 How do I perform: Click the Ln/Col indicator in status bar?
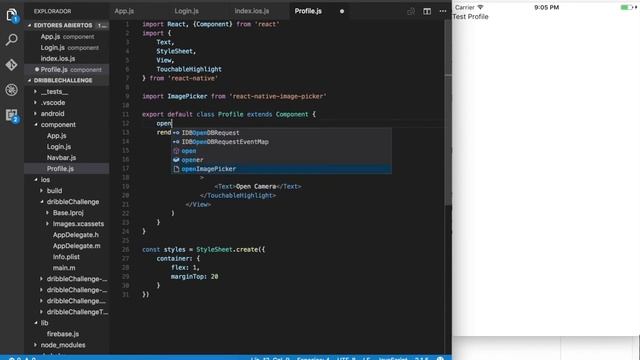(270, 358)
